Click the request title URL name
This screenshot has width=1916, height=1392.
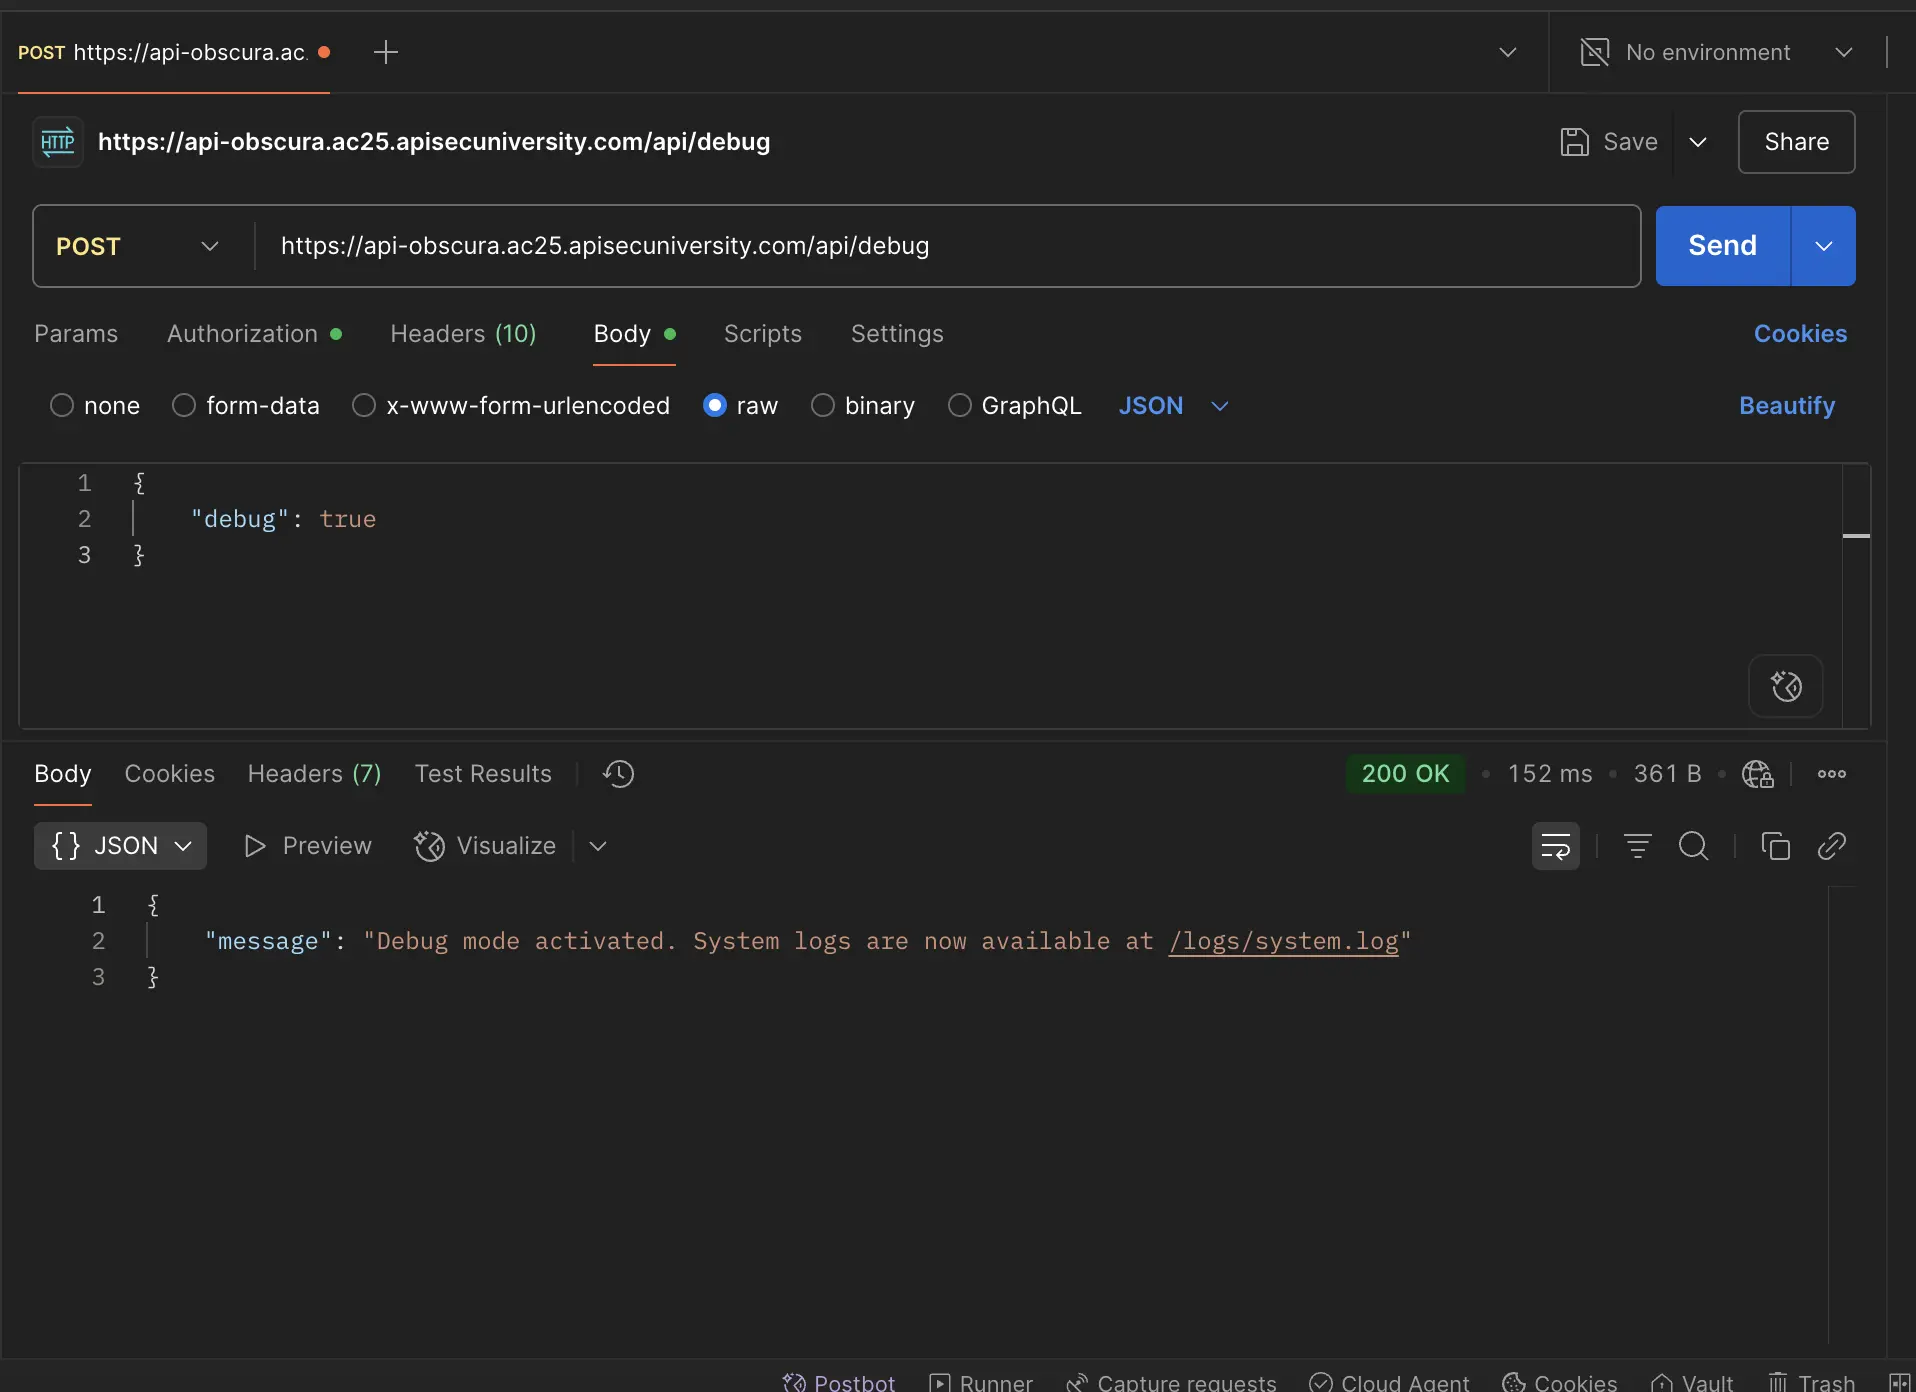[x=434, y=142]
